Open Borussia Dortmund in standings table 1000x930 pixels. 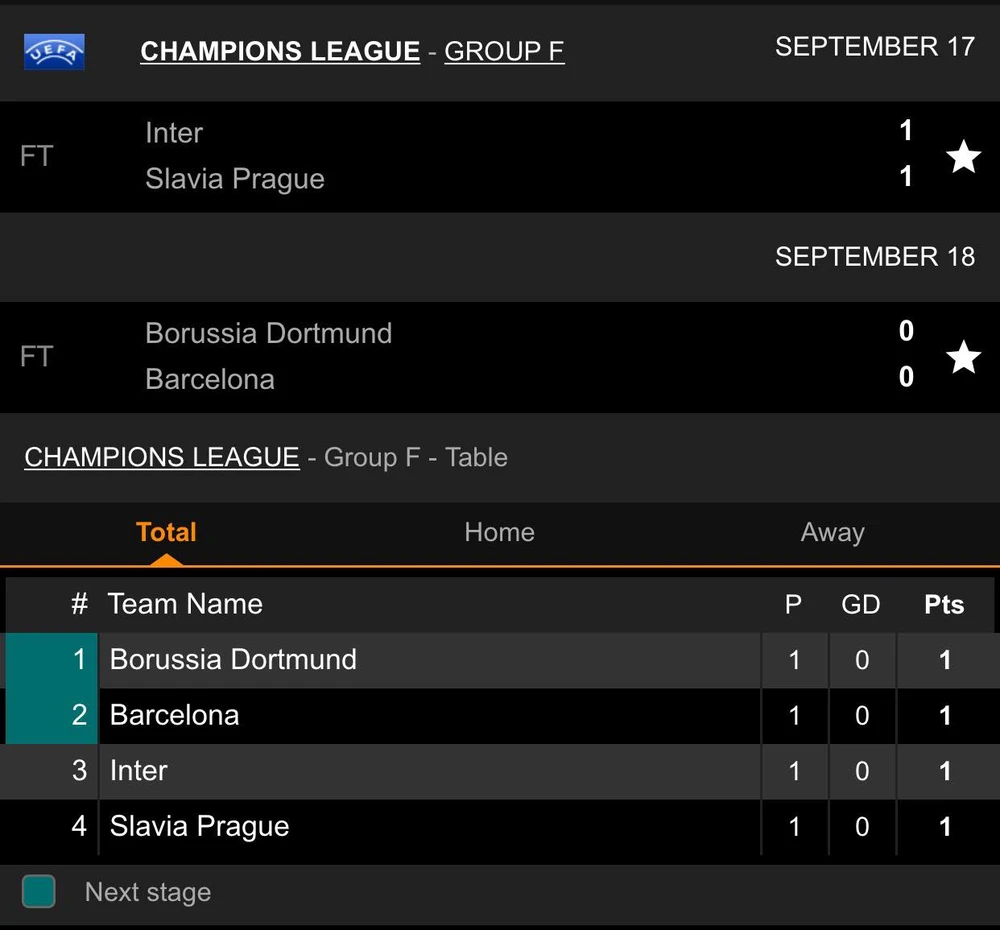(233, 660)
